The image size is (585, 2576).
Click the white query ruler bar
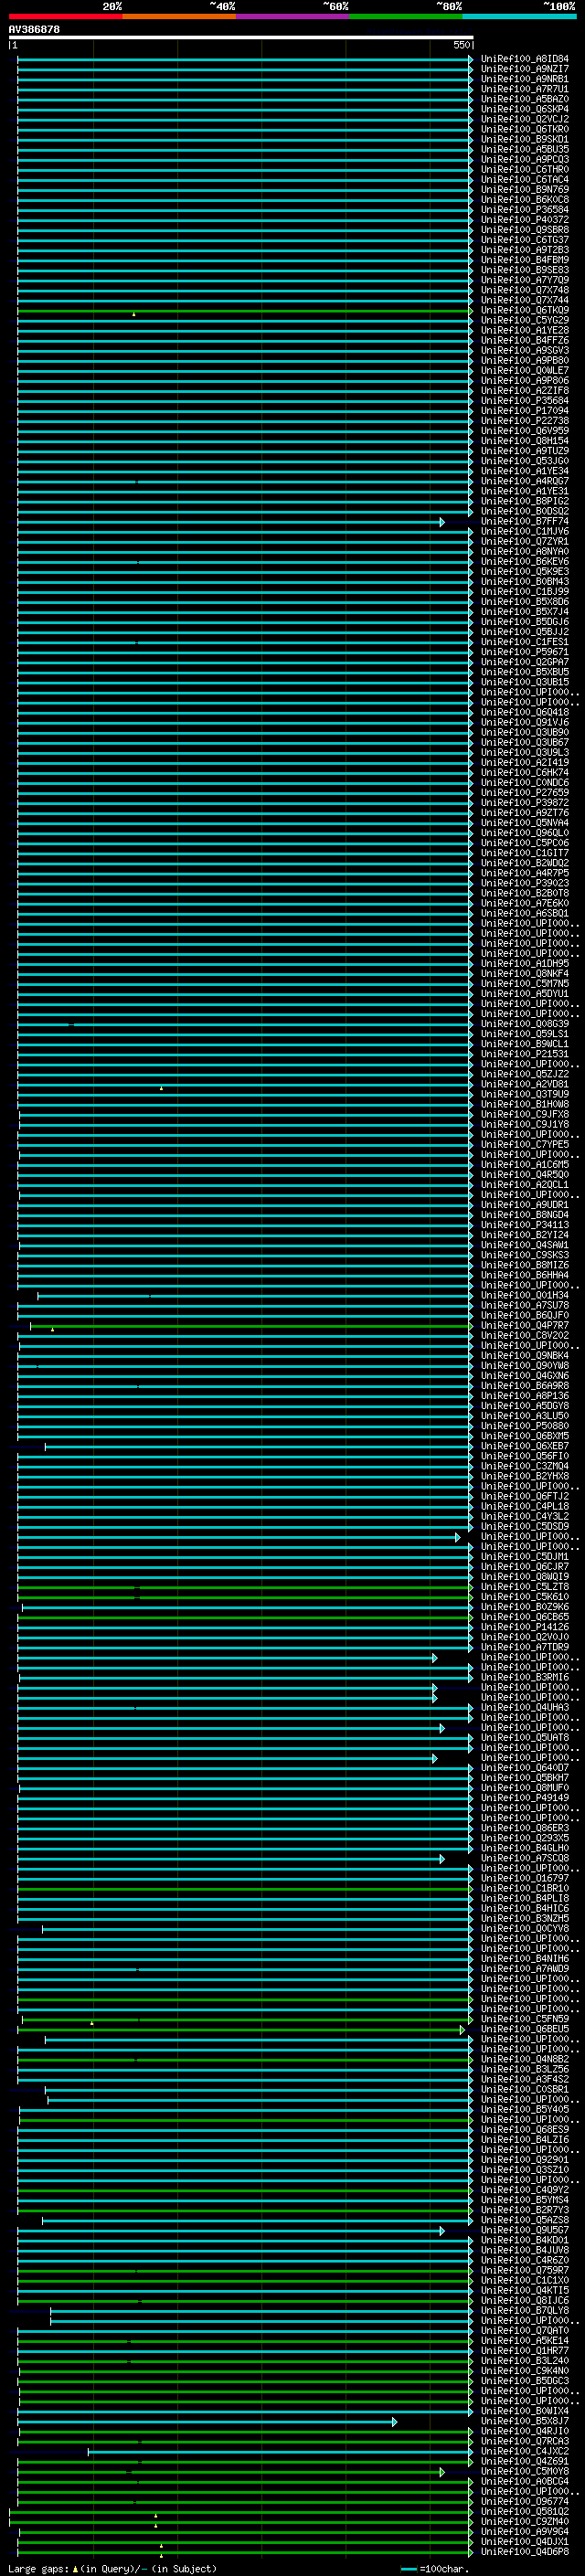click(241, 38)
